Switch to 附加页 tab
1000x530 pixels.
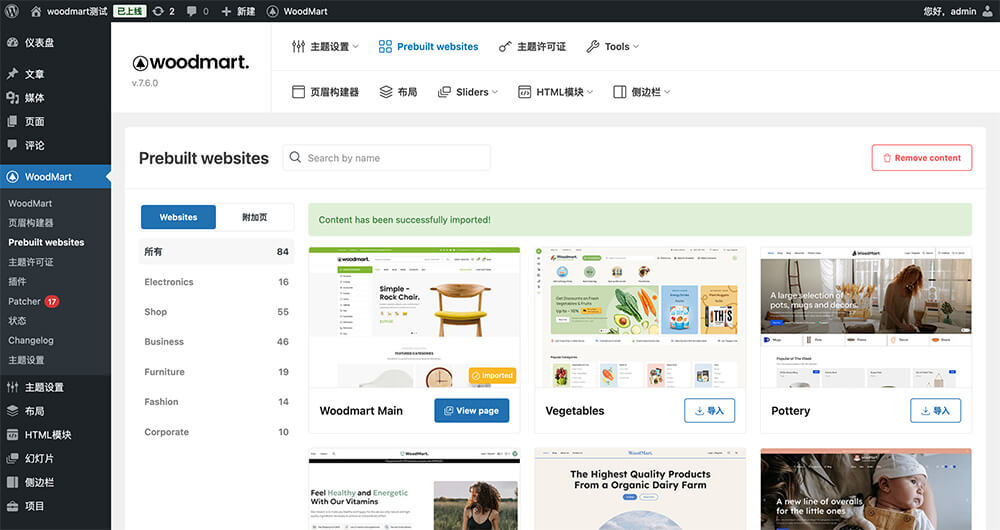[254, 217]
